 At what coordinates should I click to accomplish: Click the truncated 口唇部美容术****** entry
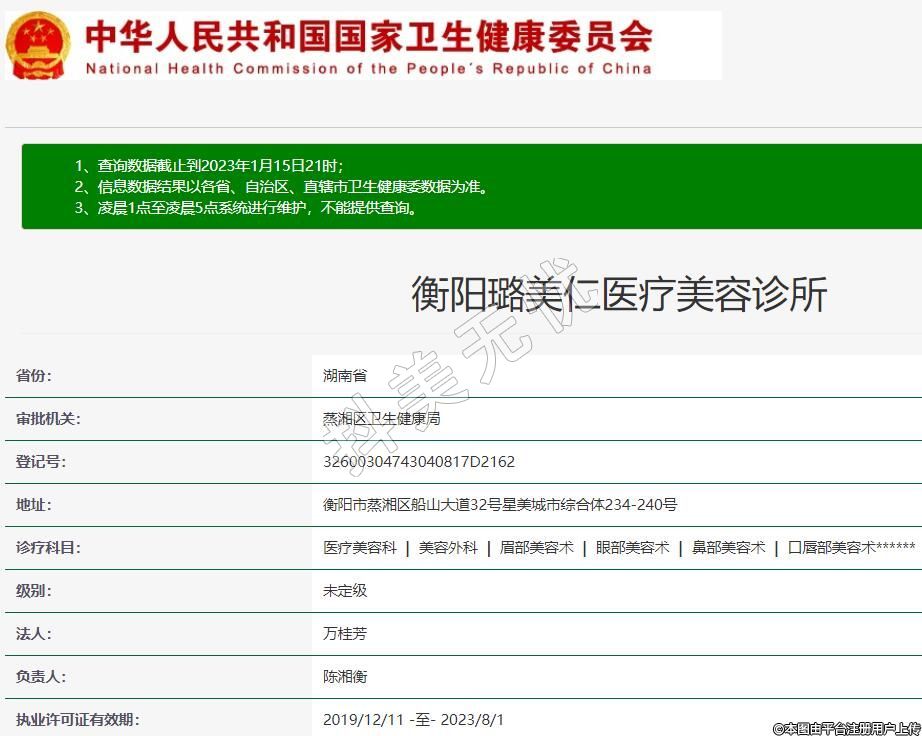point(851,548)
